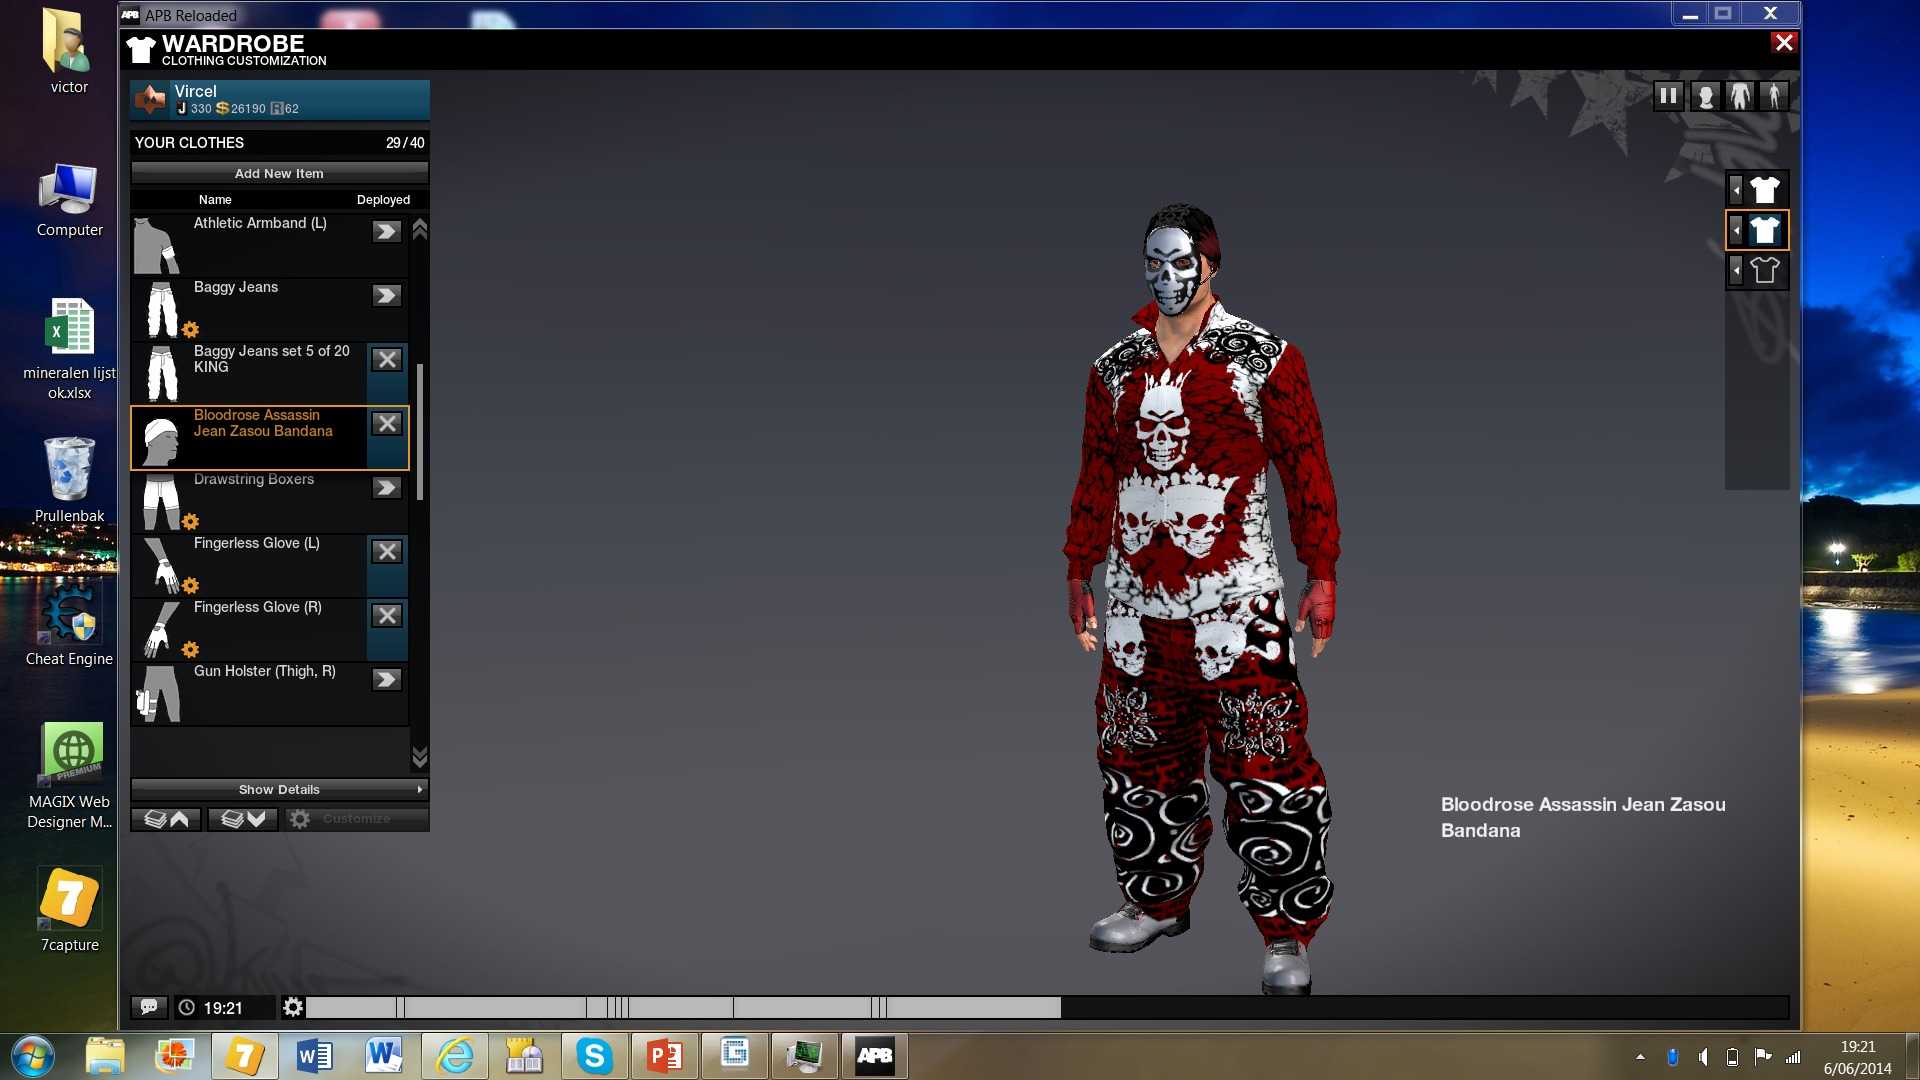1920x1080 pixels.
Task: Deploy the Gun Holster (Thigh, R)
Action: [x=386, y=680]
